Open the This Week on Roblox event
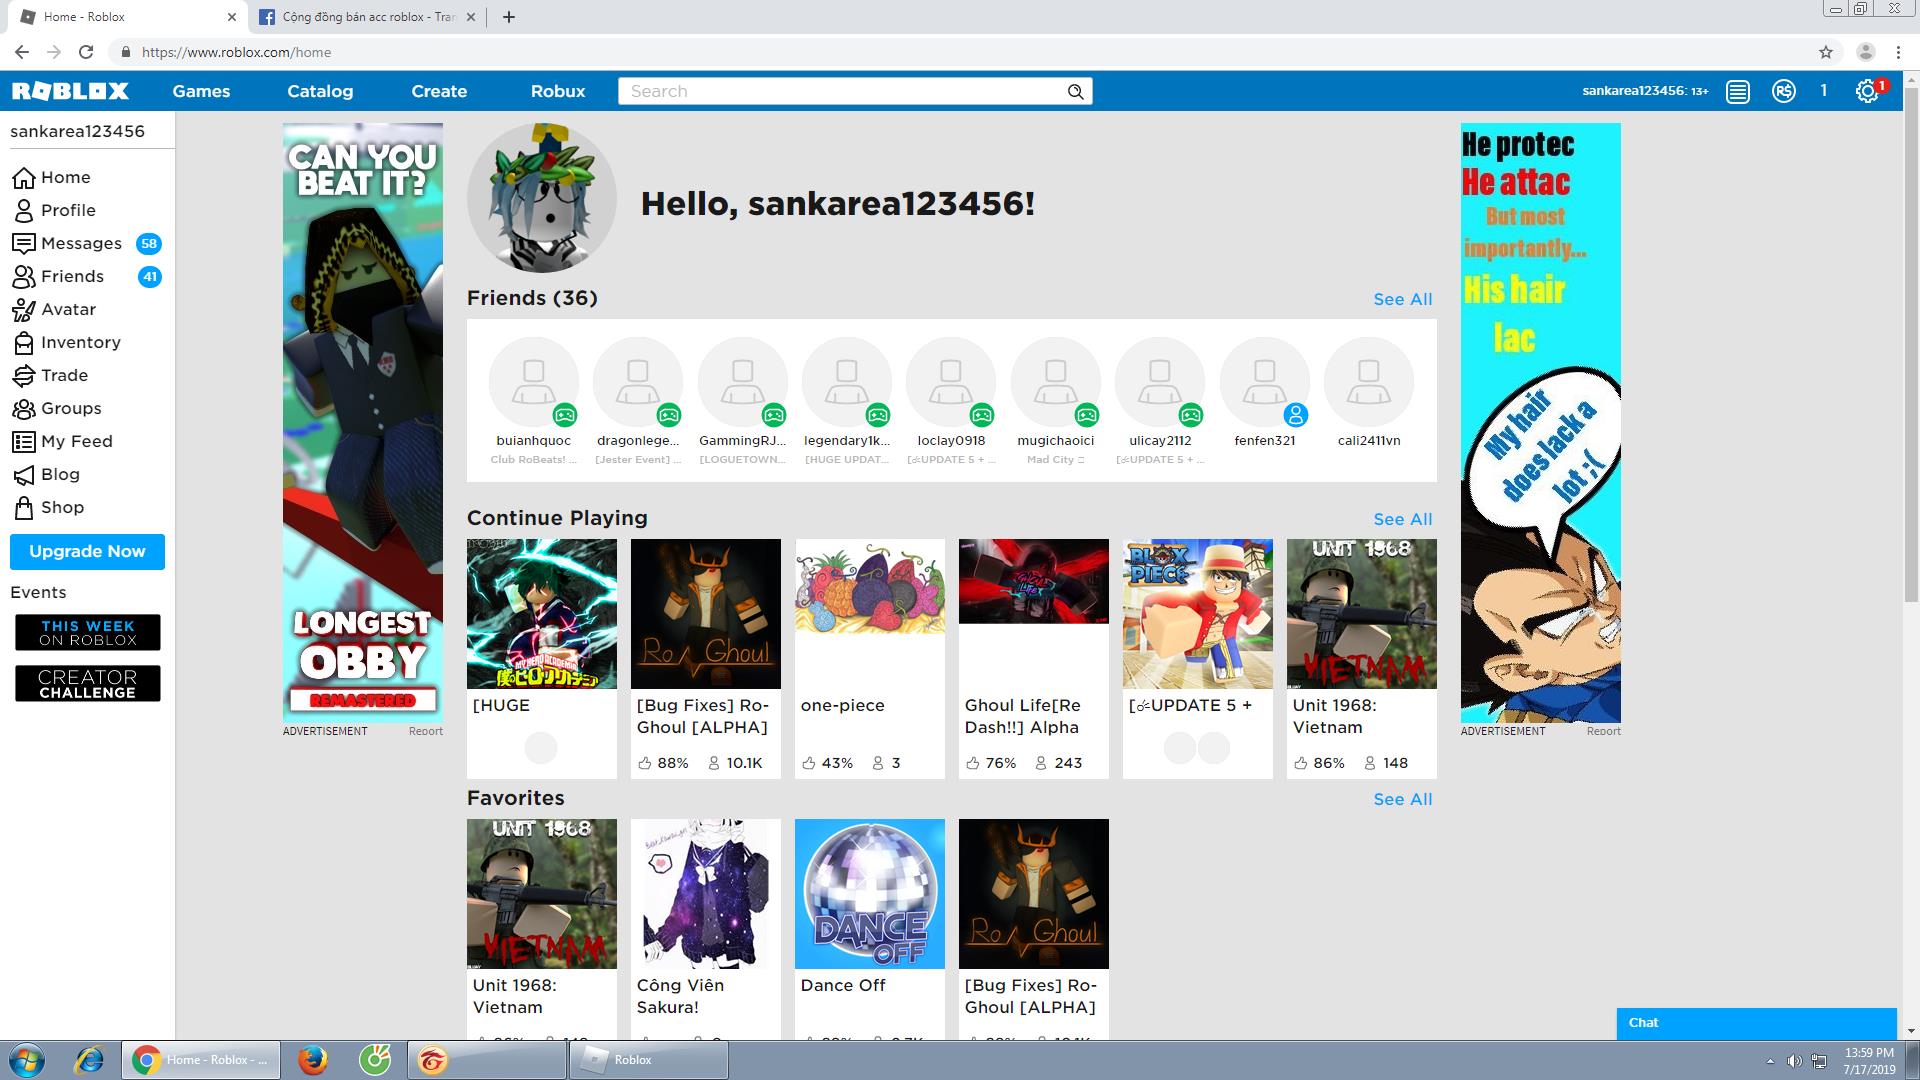The width and height of the screenshot is (1920, 1080). (87, 633)
